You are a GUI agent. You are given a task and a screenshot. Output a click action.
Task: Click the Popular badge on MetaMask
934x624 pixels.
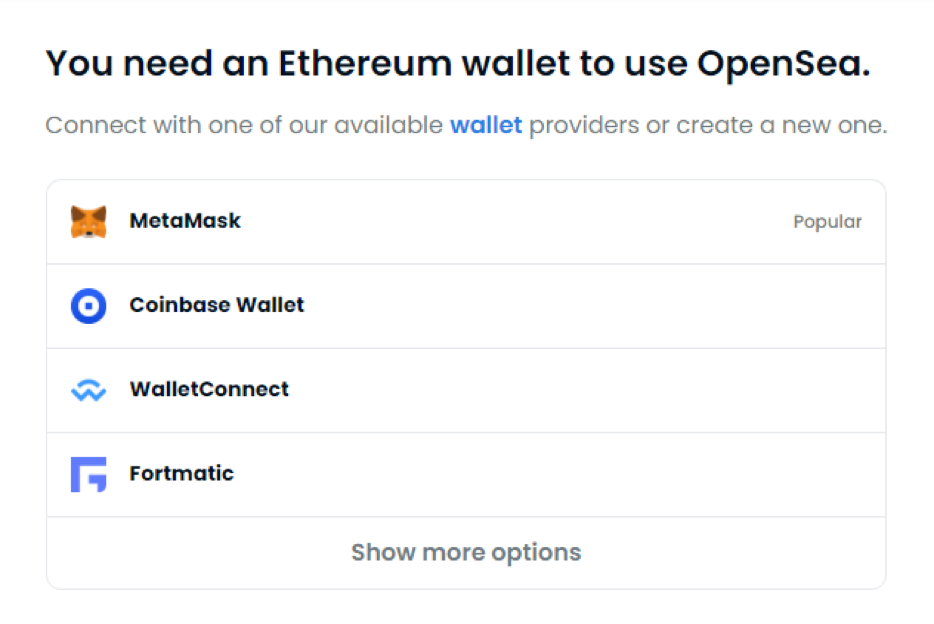[827, 222]
